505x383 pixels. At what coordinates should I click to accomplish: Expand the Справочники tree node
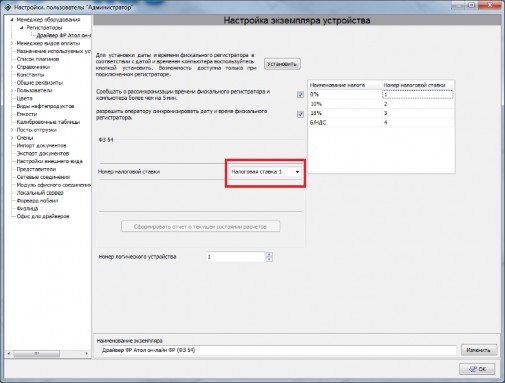coord(12,67)
